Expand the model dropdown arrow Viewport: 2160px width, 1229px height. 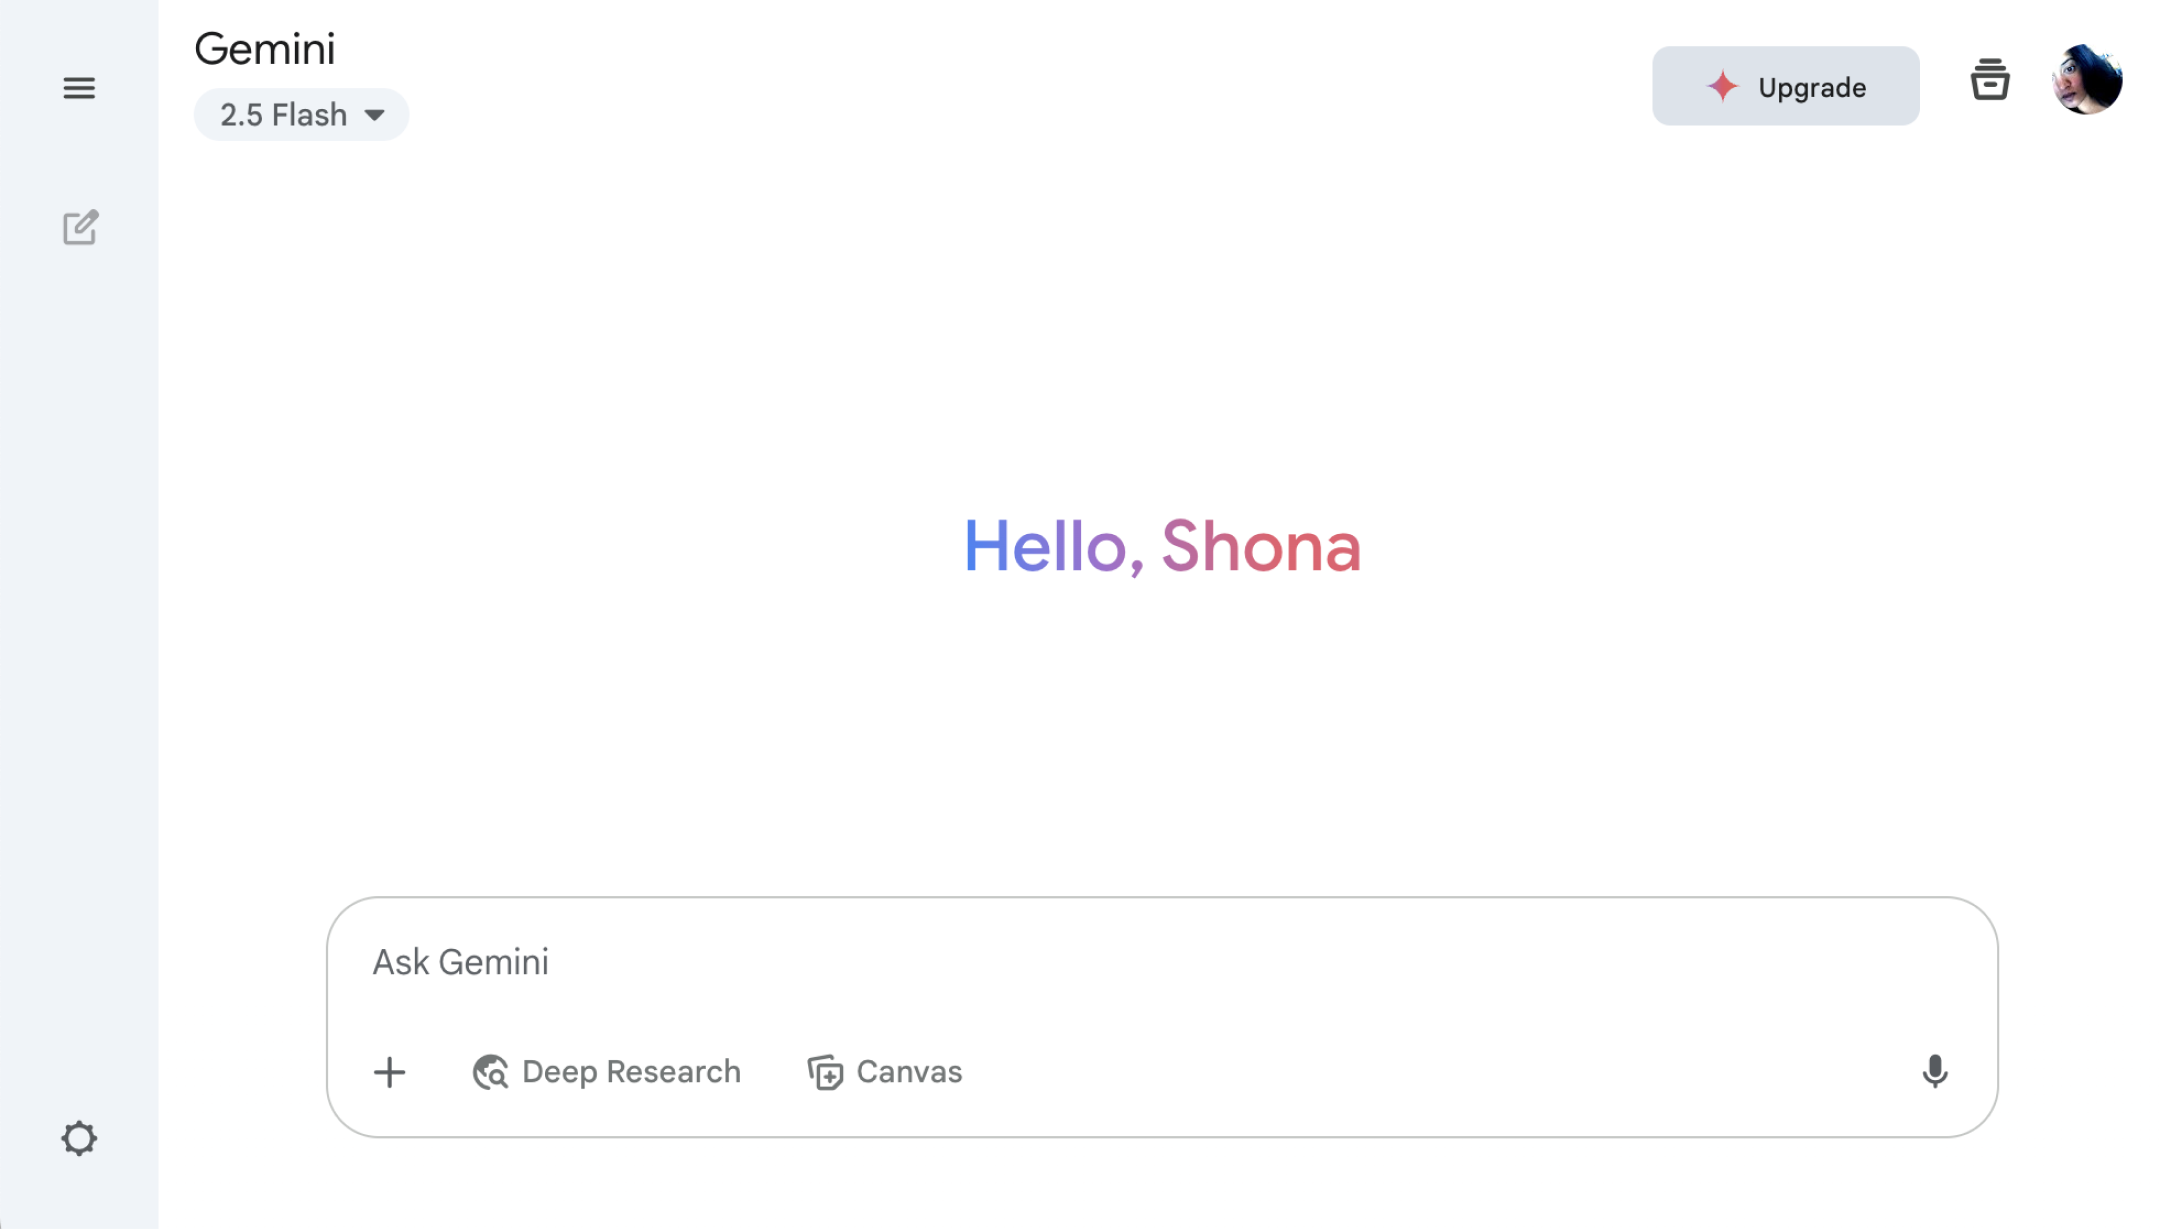(375, 115)
